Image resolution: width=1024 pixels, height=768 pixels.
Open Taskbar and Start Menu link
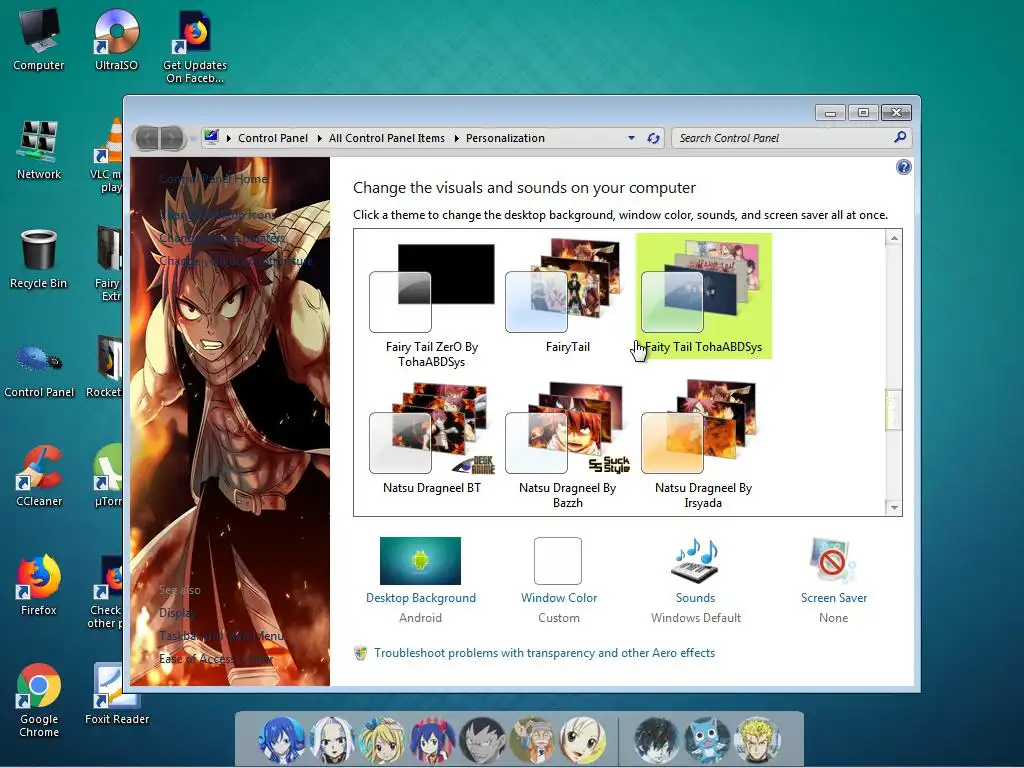coord(221,635)
